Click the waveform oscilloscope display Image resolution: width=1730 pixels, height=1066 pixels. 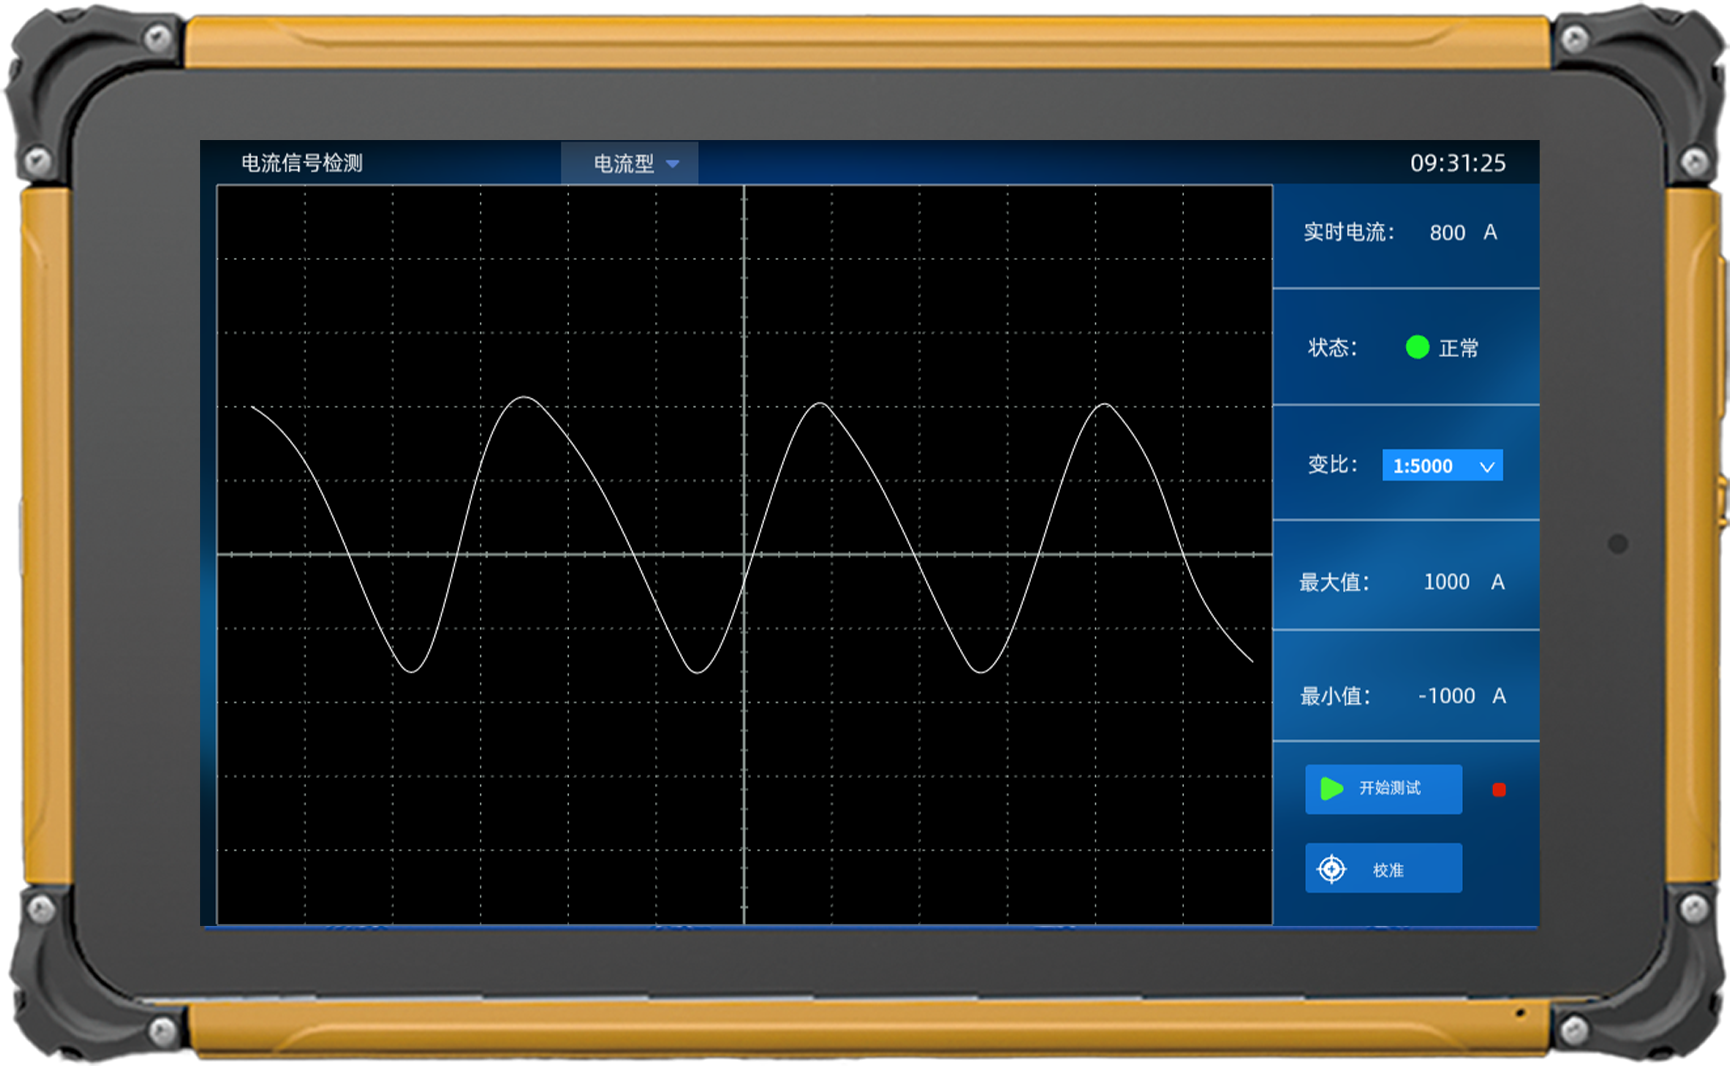744,555
